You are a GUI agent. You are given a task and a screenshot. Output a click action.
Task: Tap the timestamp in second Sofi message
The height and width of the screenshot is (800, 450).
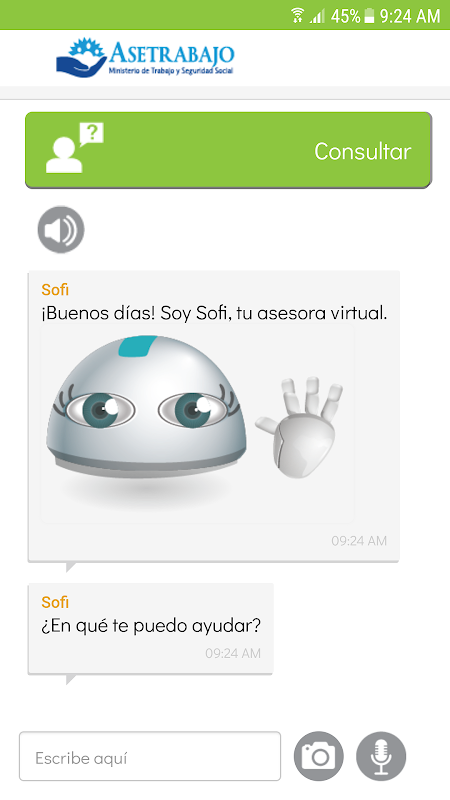pyautogui.click(x=233, y=653)
